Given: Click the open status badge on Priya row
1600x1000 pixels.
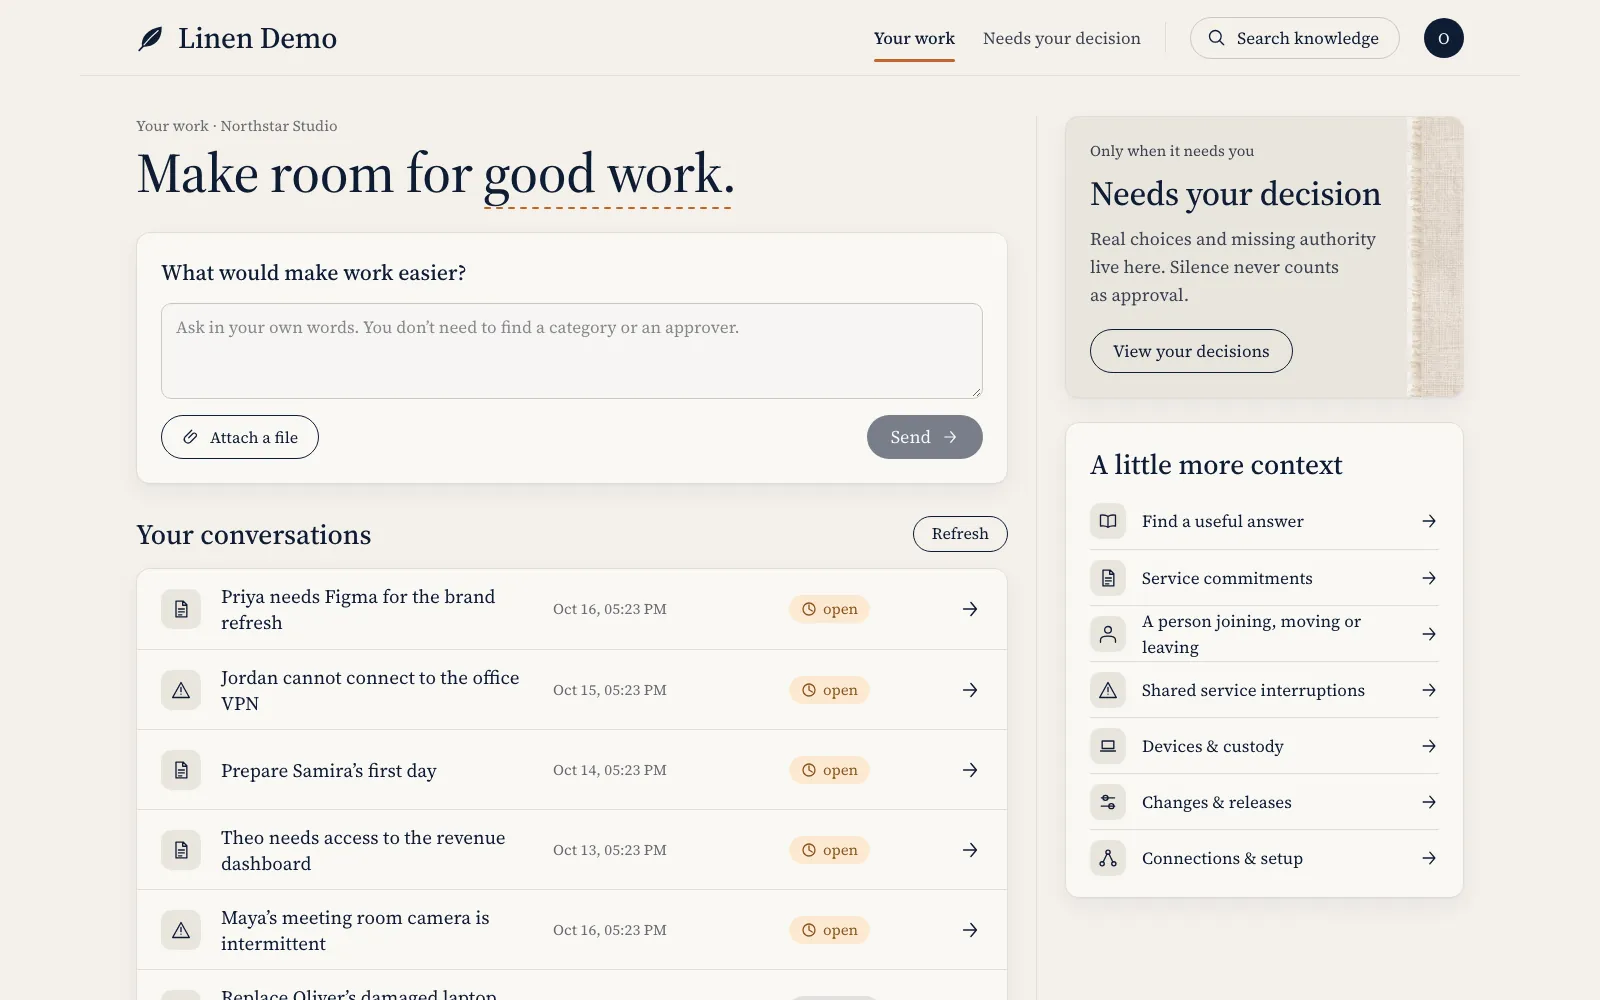Looking at the screenshot, I should (x=829, y=609).
